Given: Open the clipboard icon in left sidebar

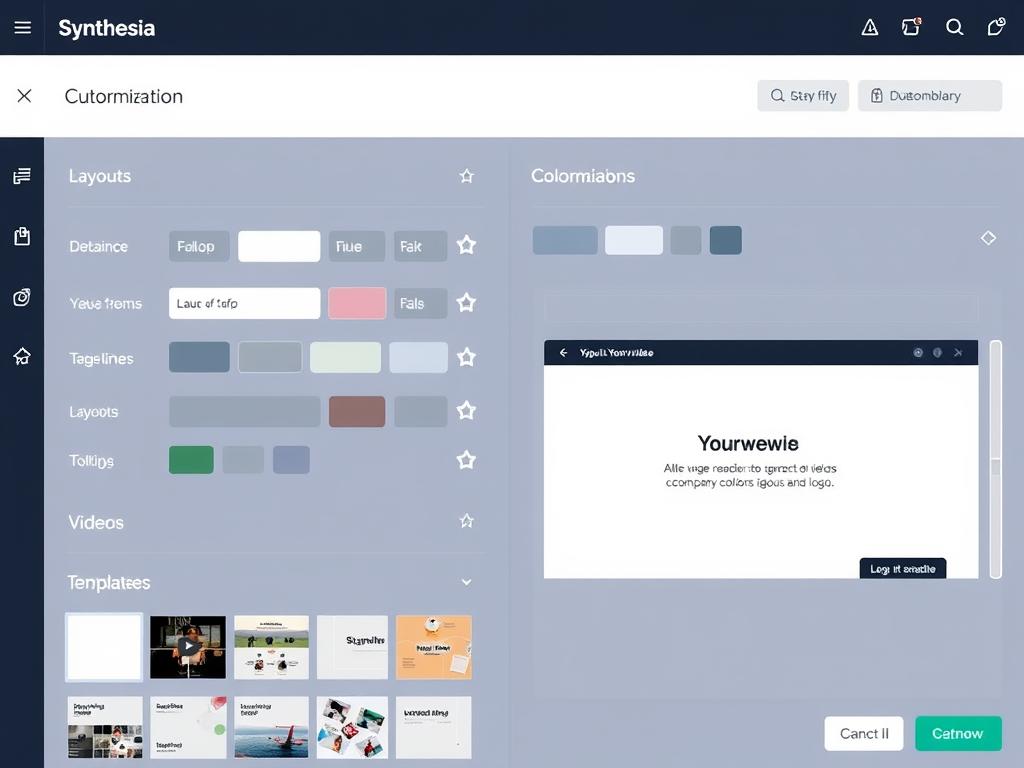Looking at the screenshot, I should click(22, 237).
